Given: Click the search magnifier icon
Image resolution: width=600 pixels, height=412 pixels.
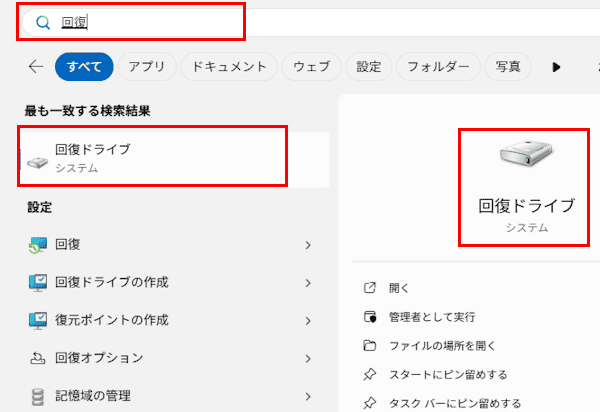Looking at the screenshot, I should pos(42,23).
